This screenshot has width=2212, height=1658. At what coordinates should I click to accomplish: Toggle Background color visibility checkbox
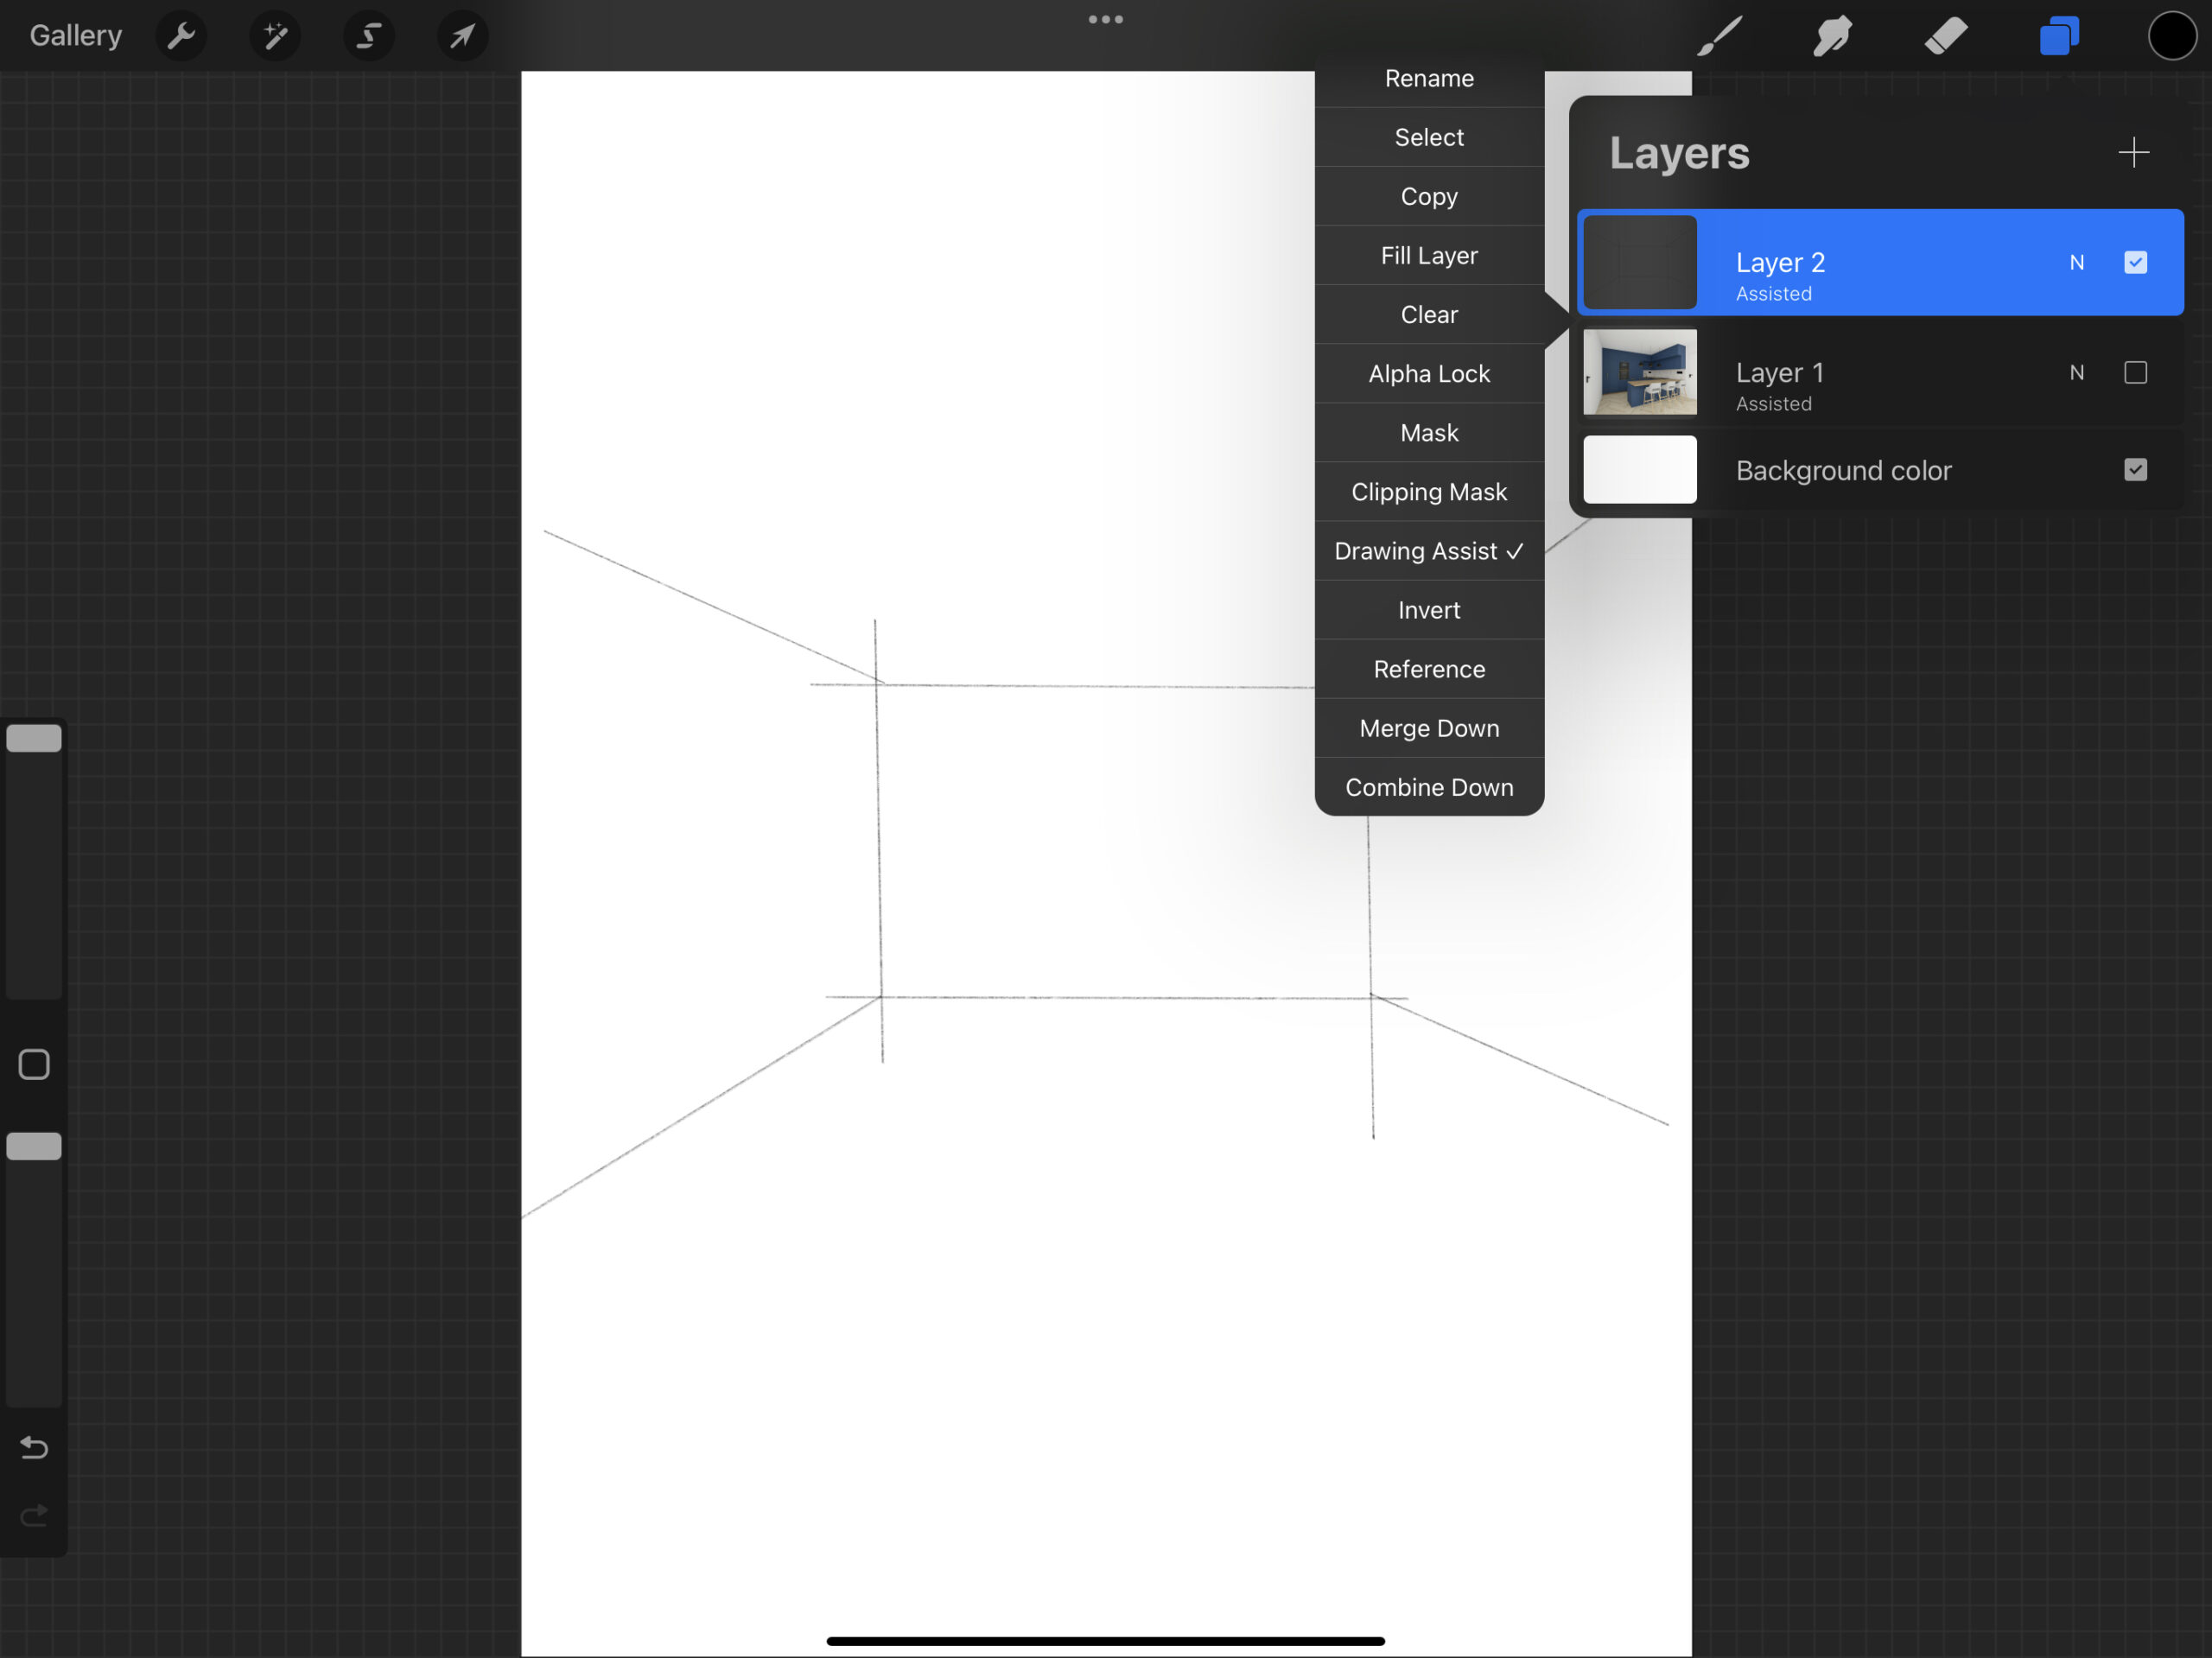point(2135,470)
